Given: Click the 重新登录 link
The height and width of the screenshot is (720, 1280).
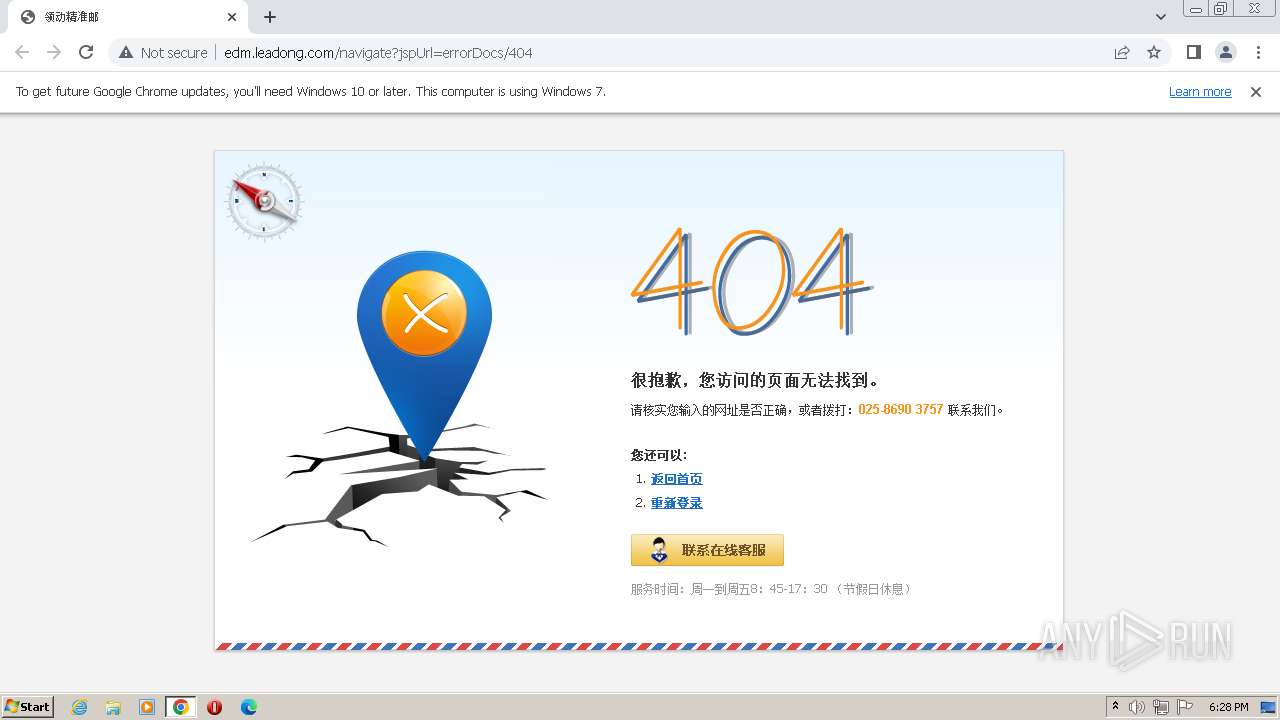Looking at the screenshot, I should point(677,503).
